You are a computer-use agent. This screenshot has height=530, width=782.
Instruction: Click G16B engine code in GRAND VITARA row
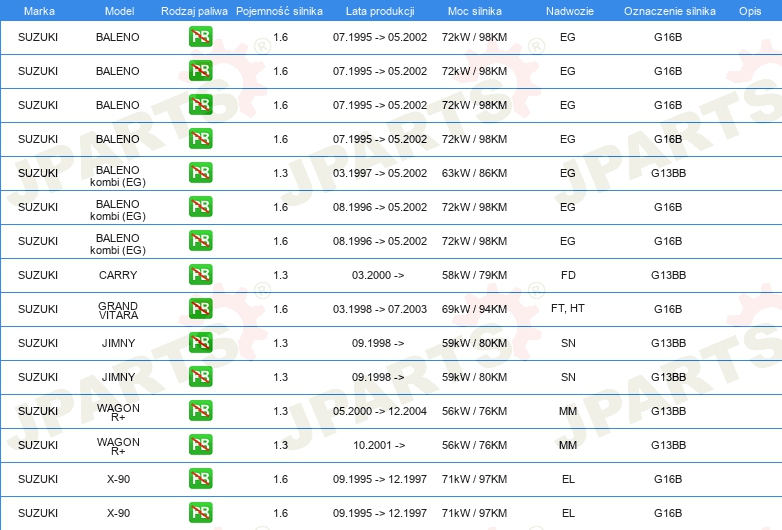pos(668,309)
